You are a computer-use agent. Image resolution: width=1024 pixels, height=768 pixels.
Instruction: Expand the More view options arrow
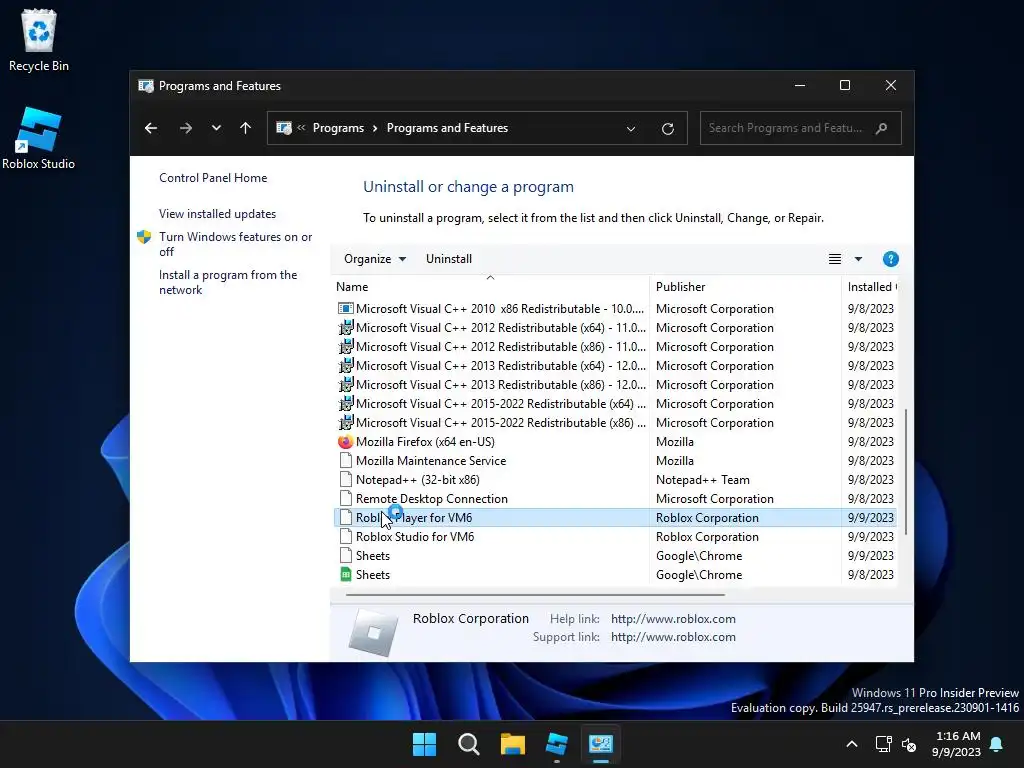tap(858, 259)
